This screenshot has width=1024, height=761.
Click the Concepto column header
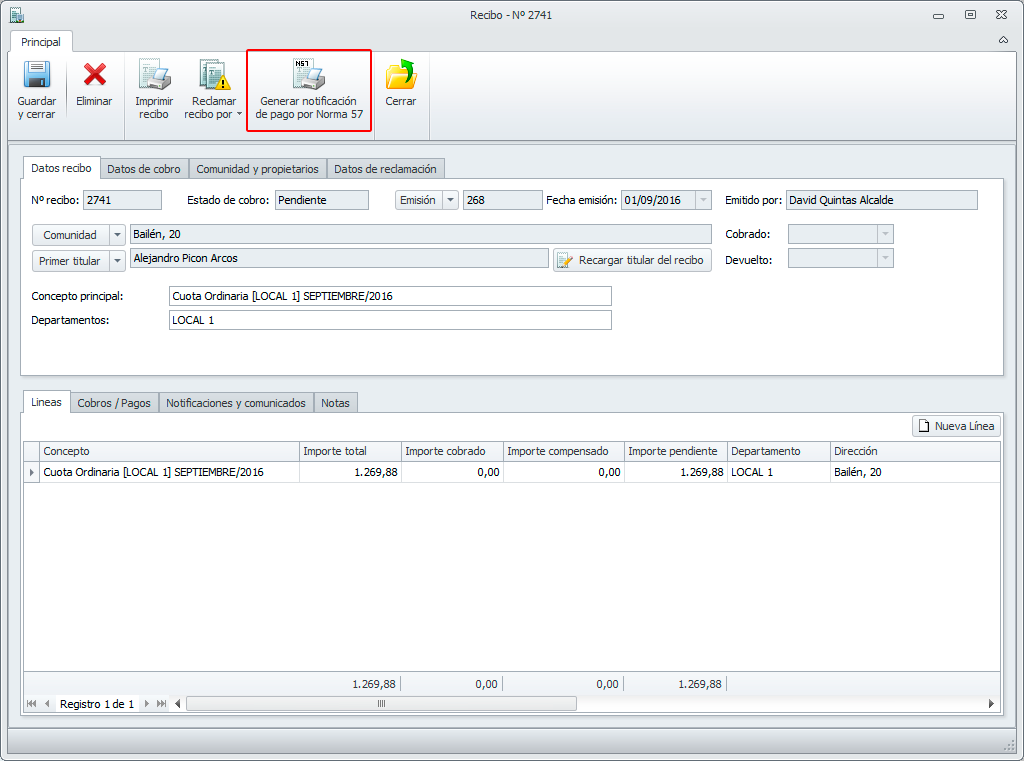click(x=169, y=451)
